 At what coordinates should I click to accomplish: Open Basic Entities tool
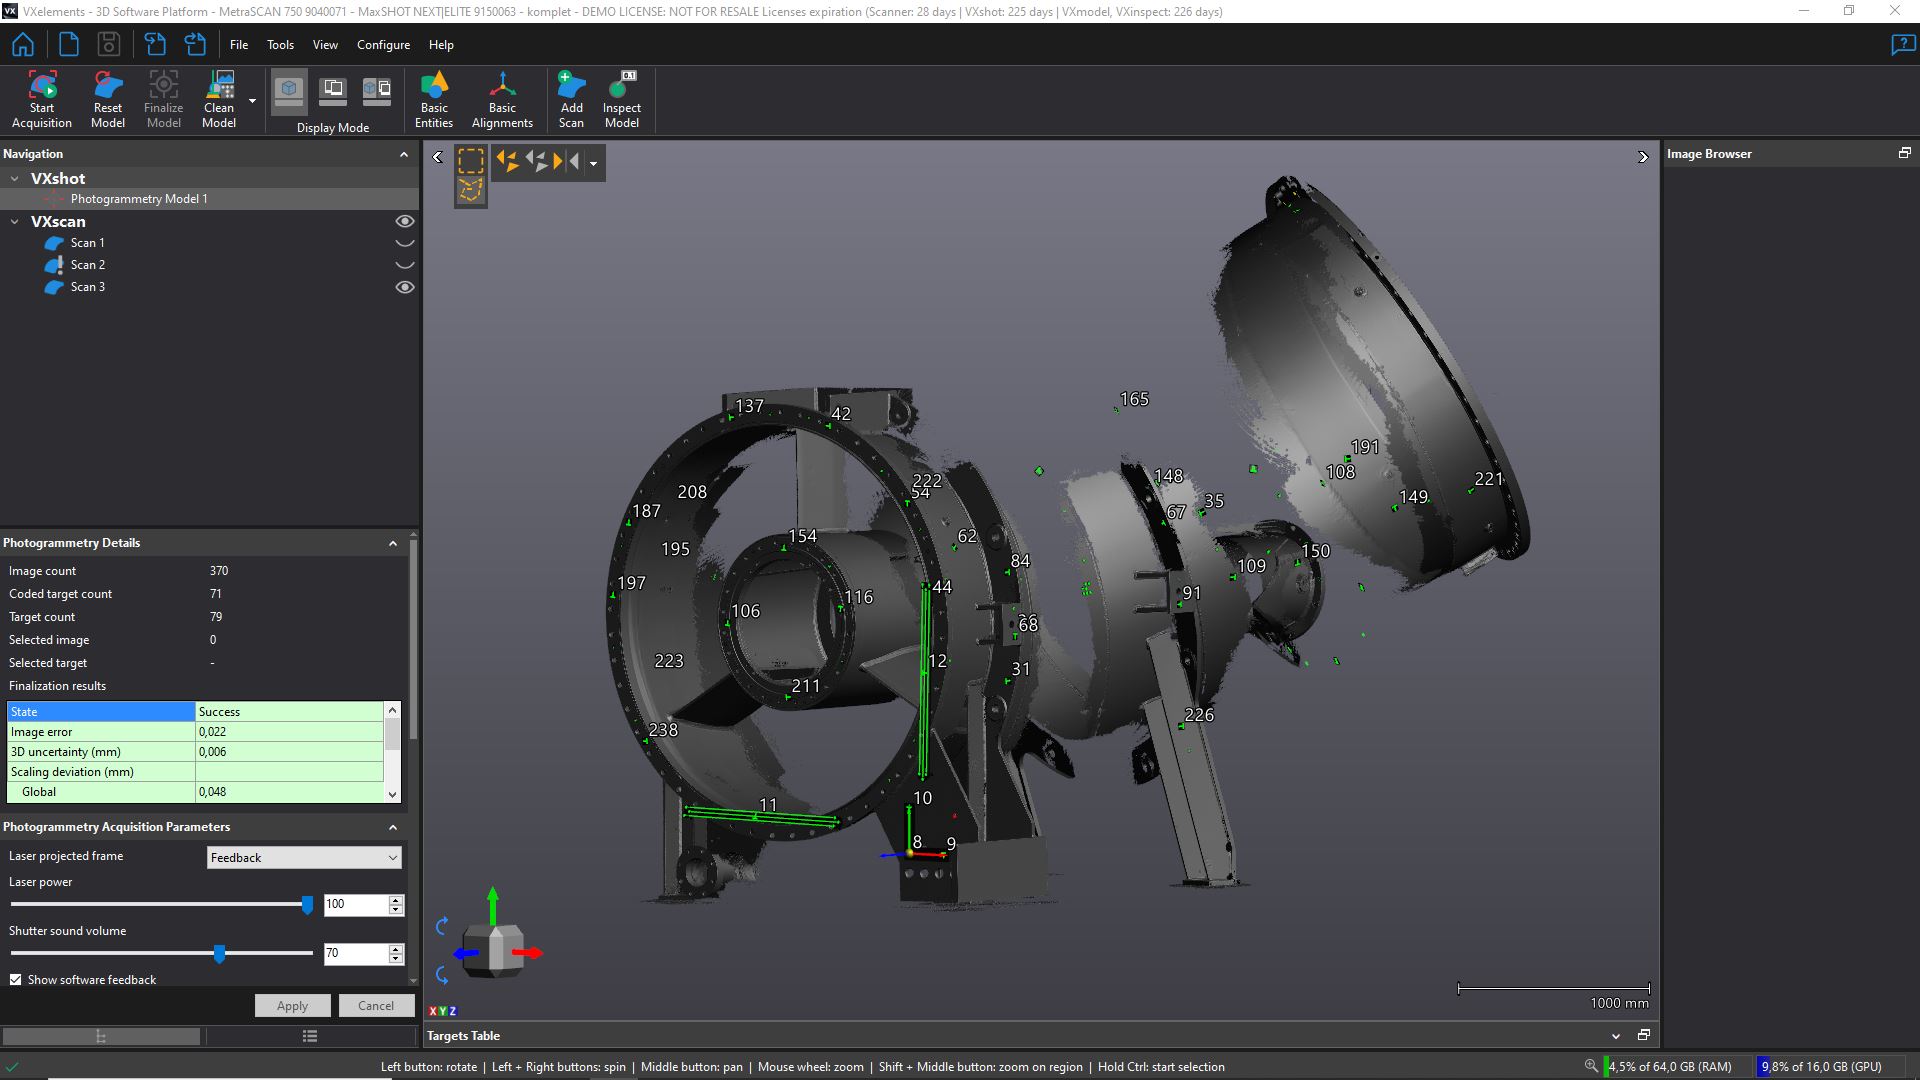coord(434,88)
